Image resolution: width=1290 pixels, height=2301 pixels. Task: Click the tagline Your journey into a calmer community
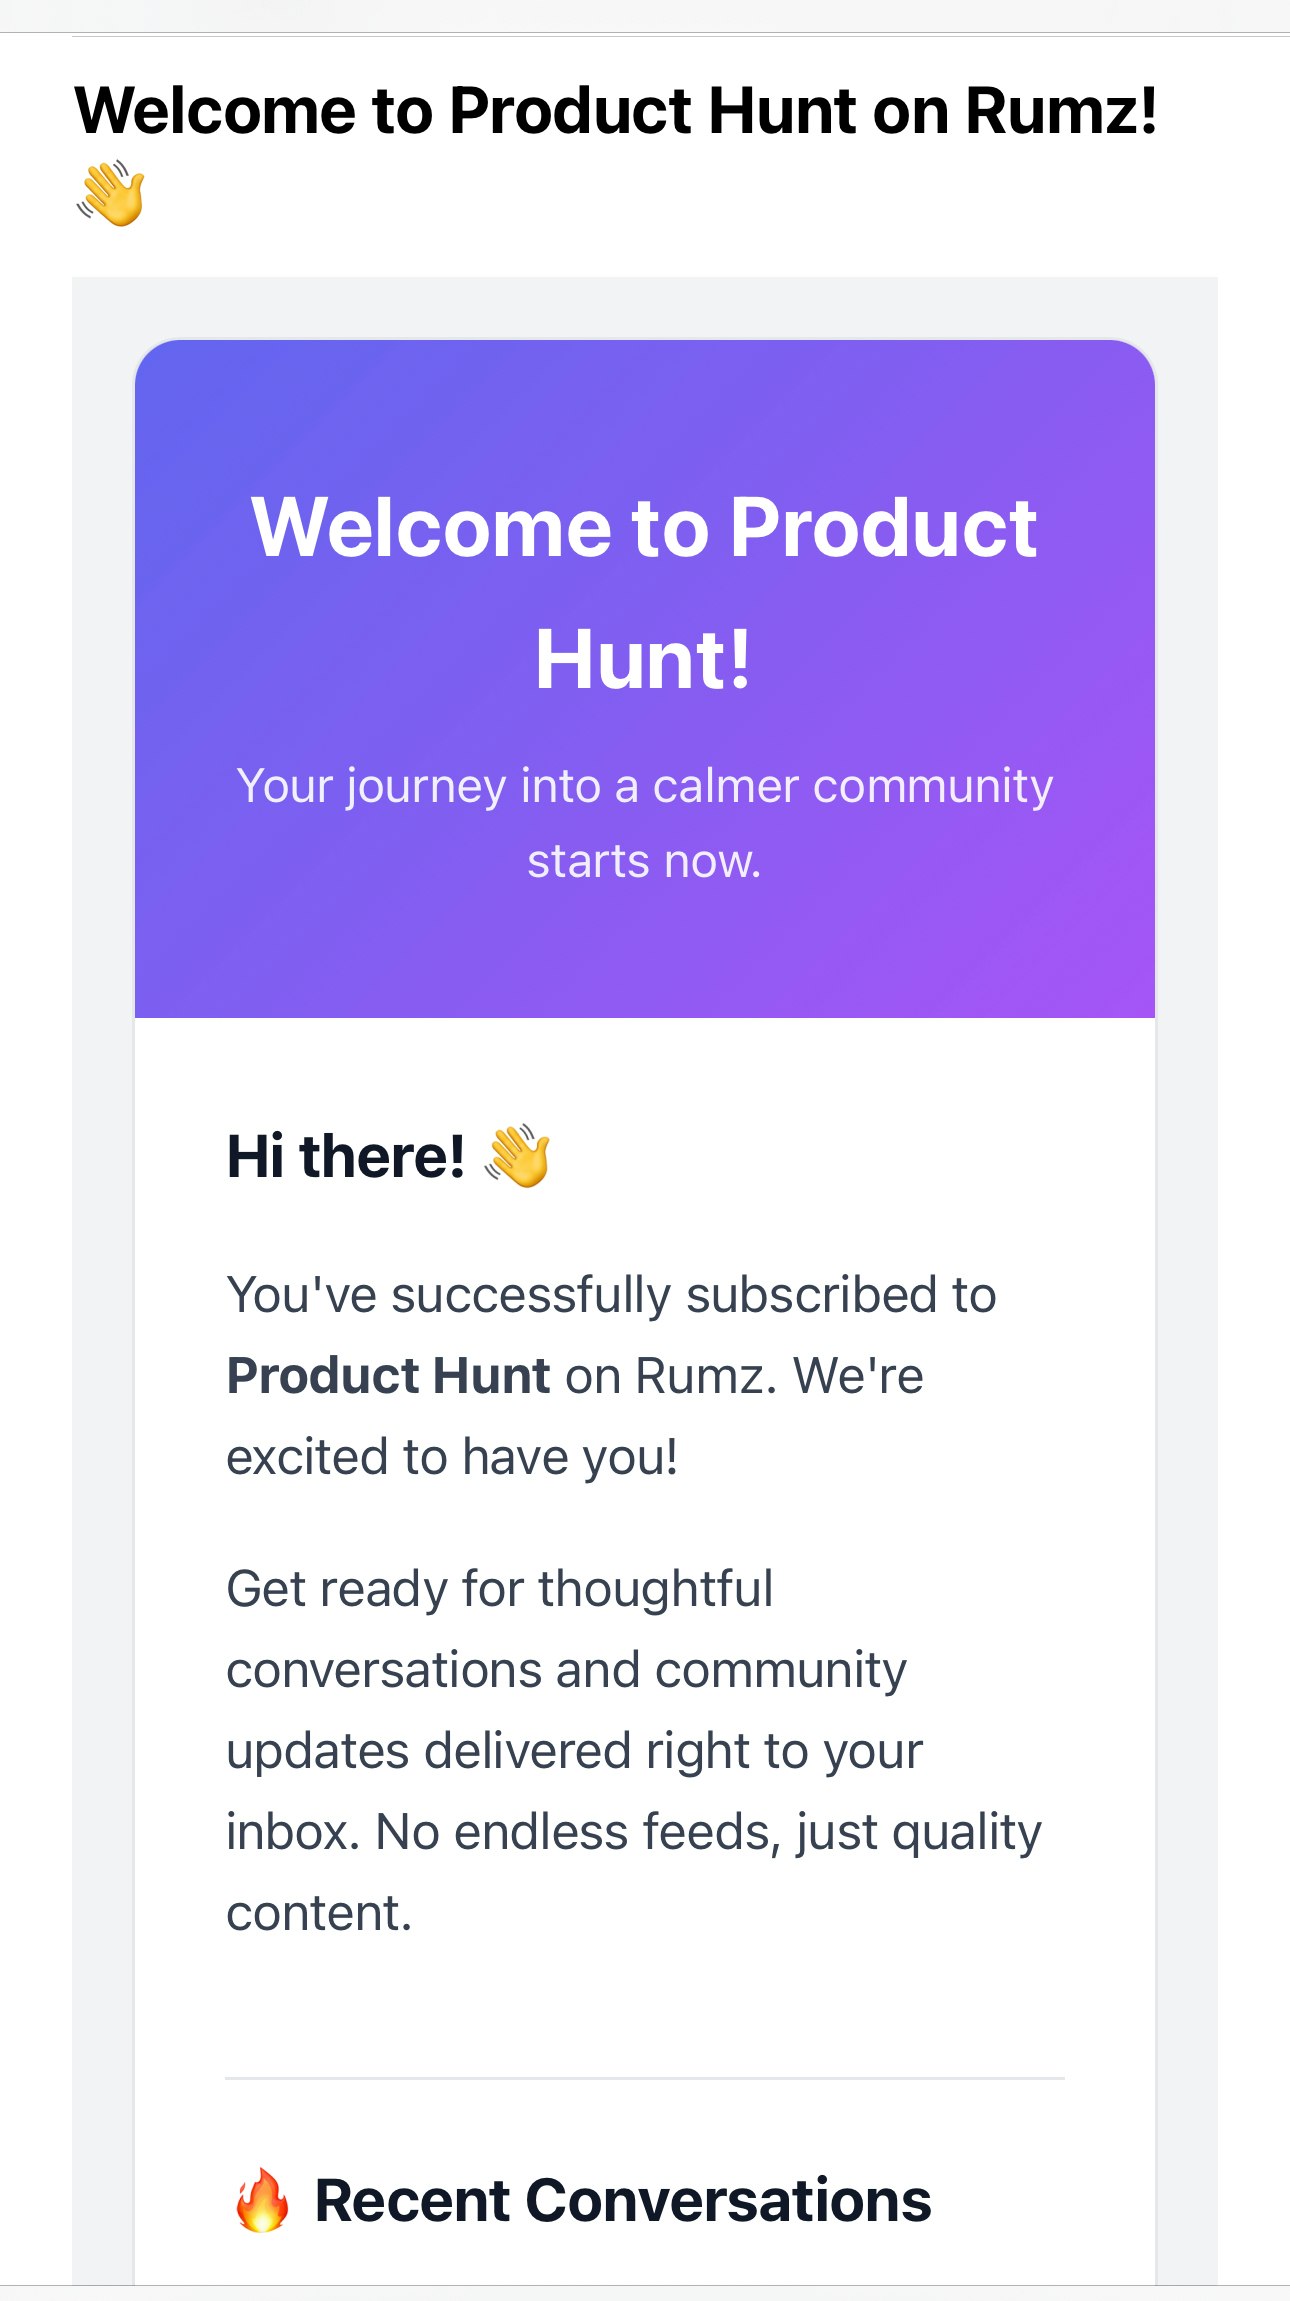pyautogui.click(x=645, y=786)
